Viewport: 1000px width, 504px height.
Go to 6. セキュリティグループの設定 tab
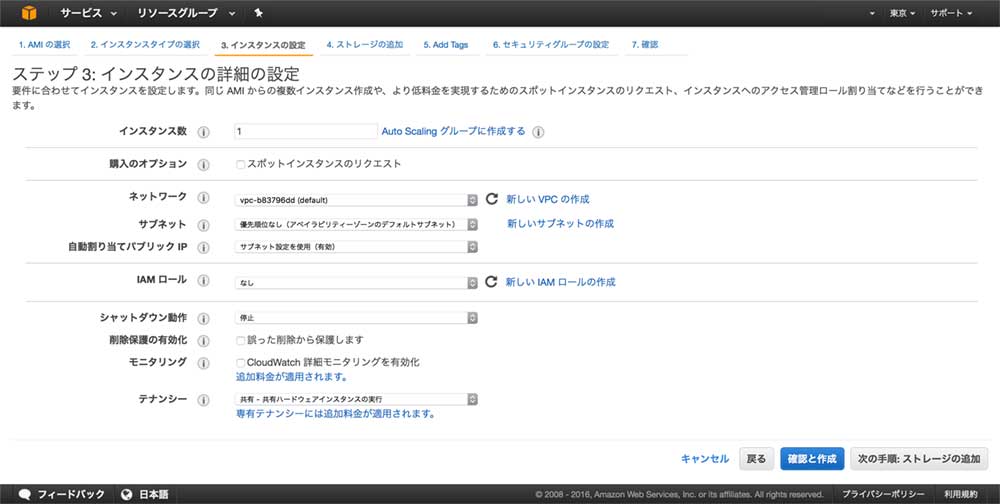[x=550, y=45]
